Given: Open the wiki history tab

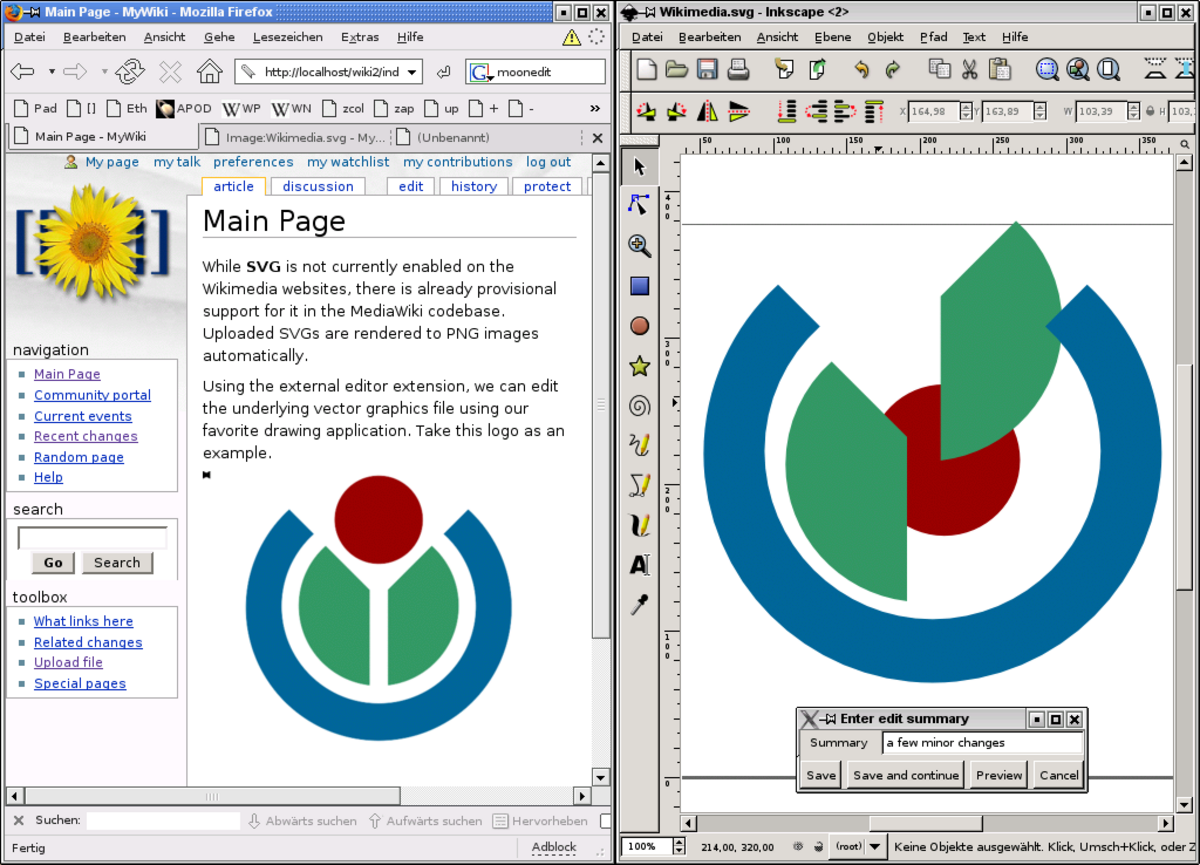Looking at the screenshot, I should click(x=474, y=186).
